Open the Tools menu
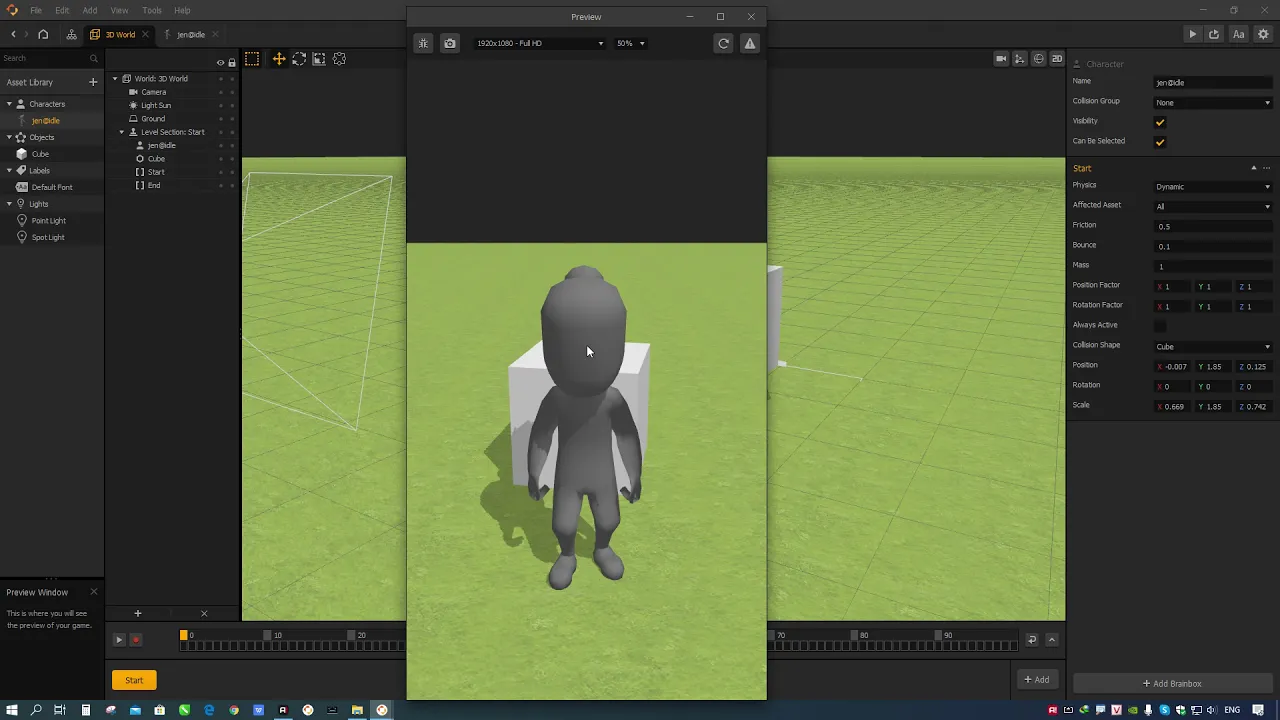 pyautogui.click(x=152, y=10)
